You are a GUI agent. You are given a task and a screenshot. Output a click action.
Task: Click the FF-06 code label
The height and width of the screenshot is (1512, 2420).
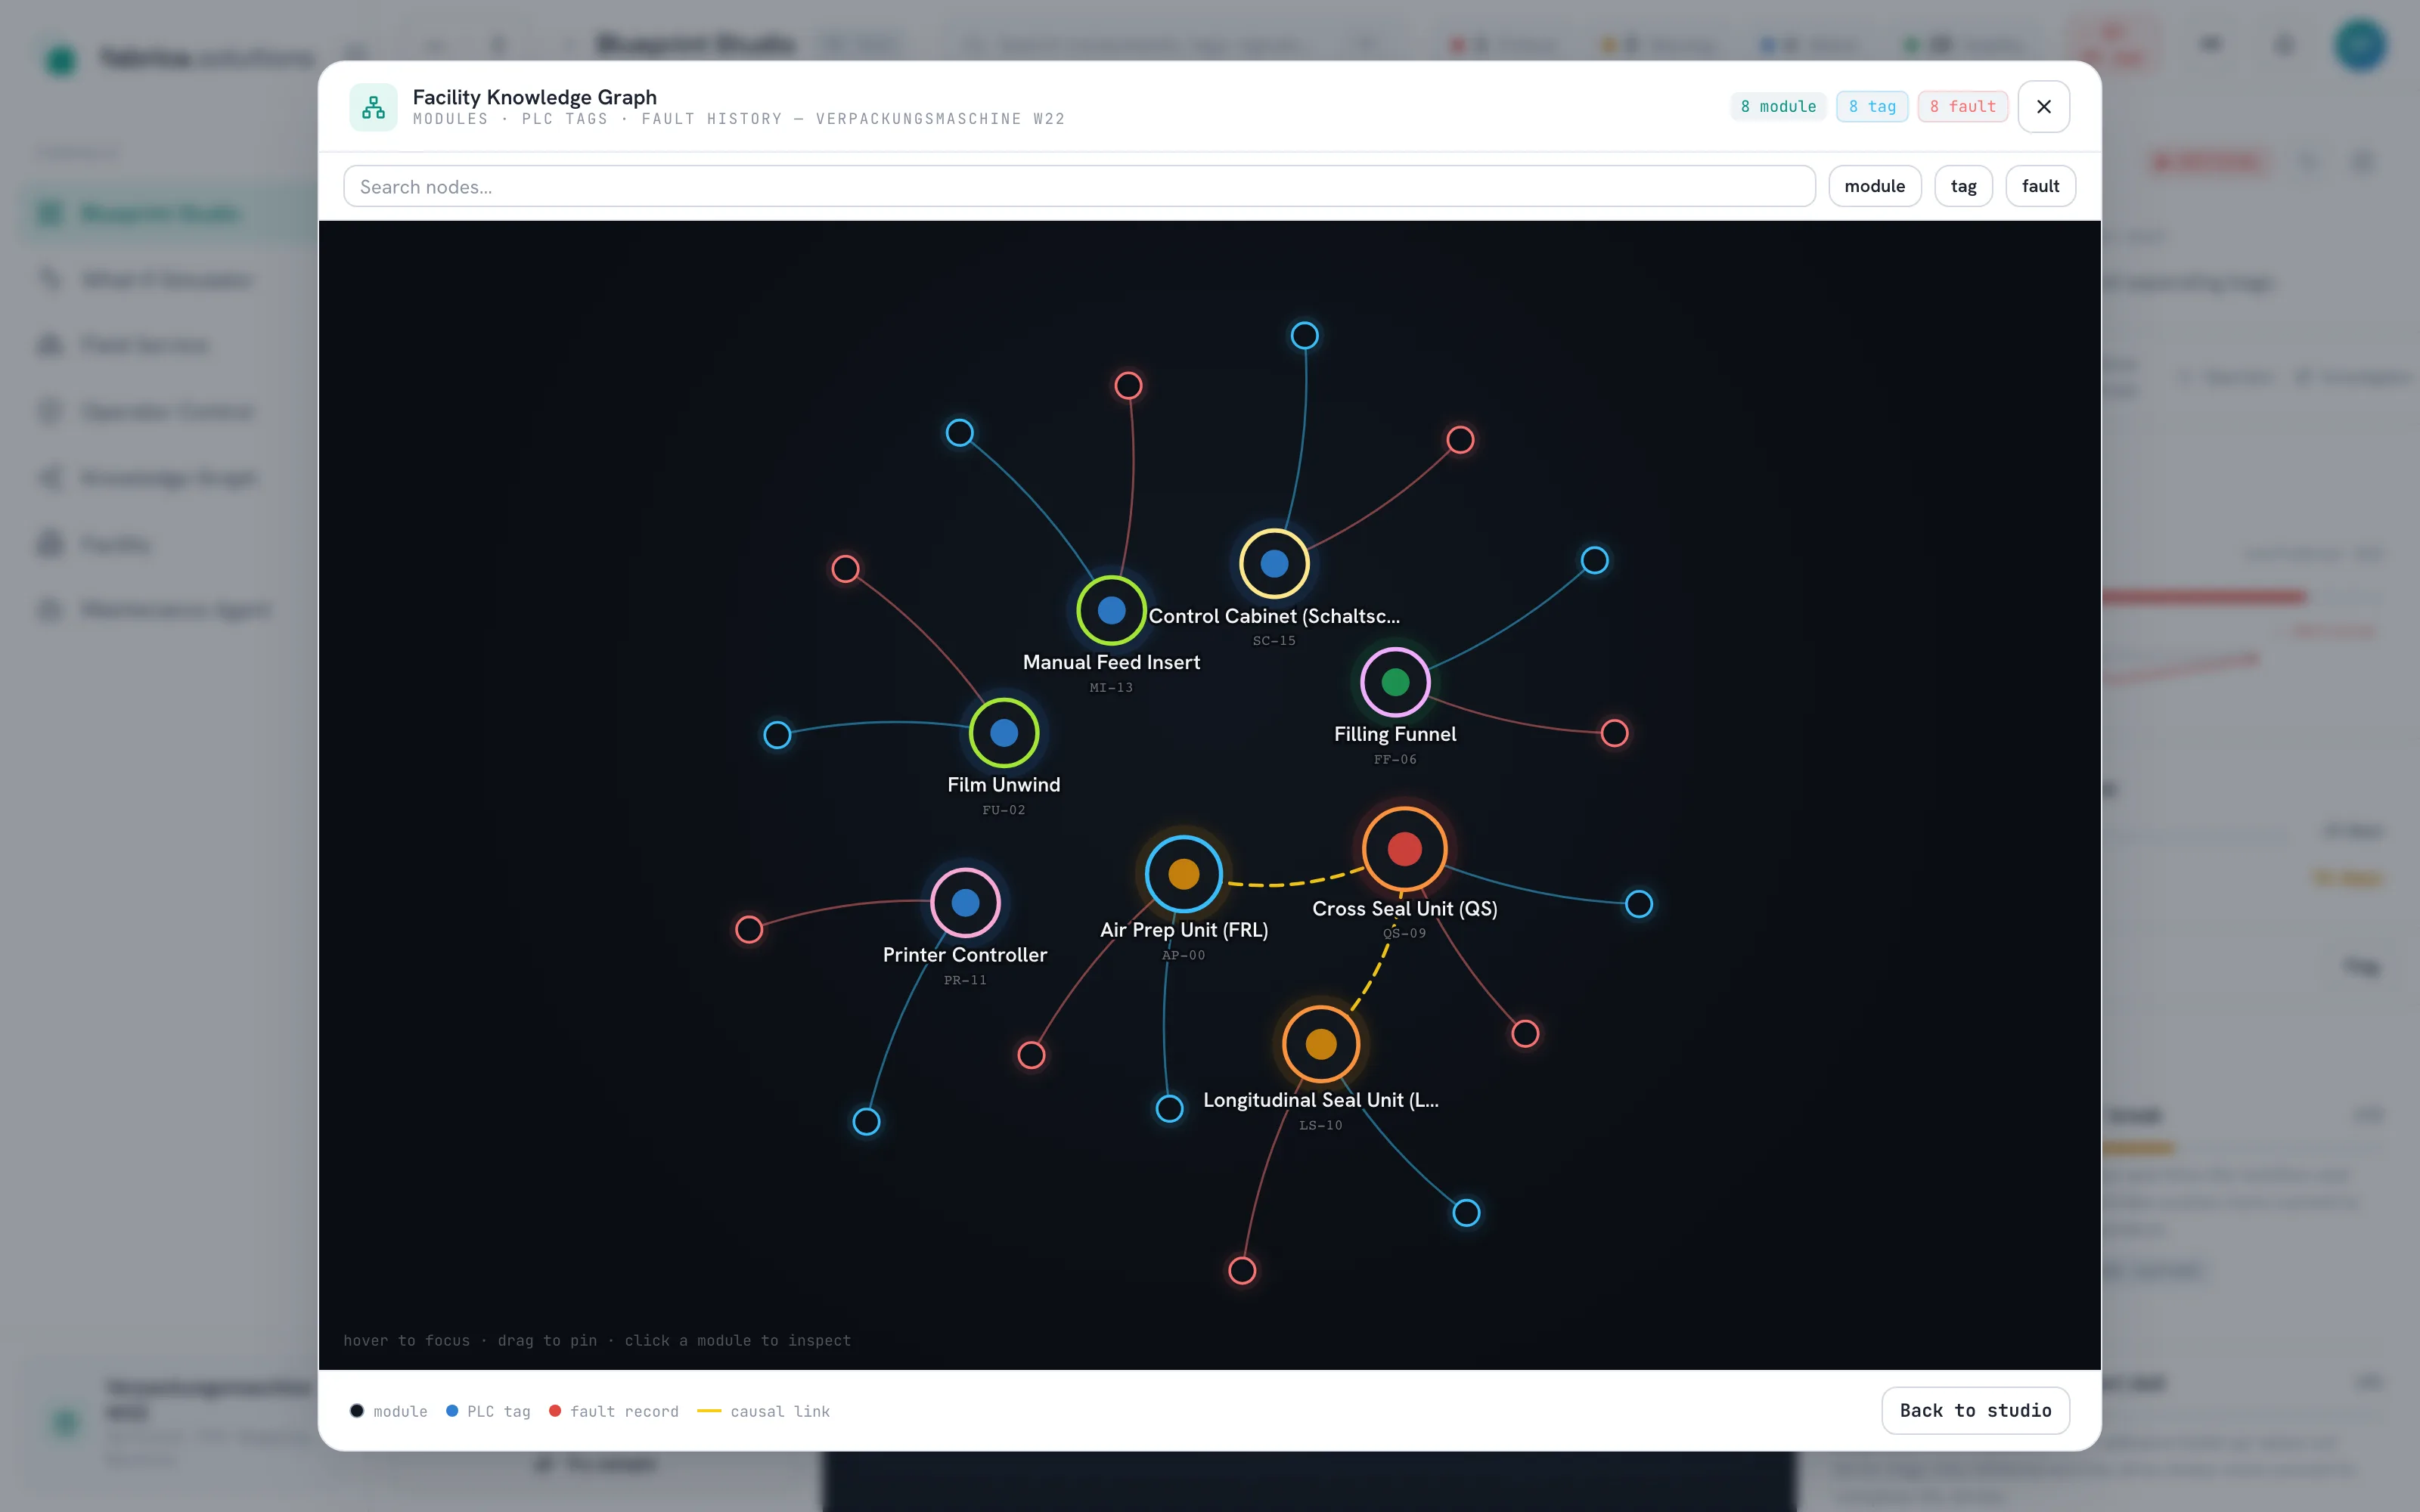(x=1395, y=760)
